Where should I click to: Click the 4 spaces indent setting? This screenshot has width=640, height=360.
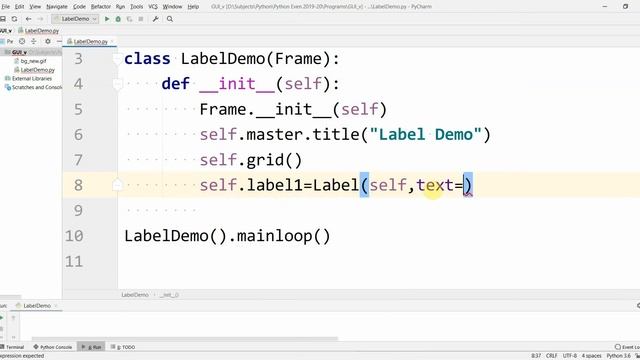(x=591, y=356)
